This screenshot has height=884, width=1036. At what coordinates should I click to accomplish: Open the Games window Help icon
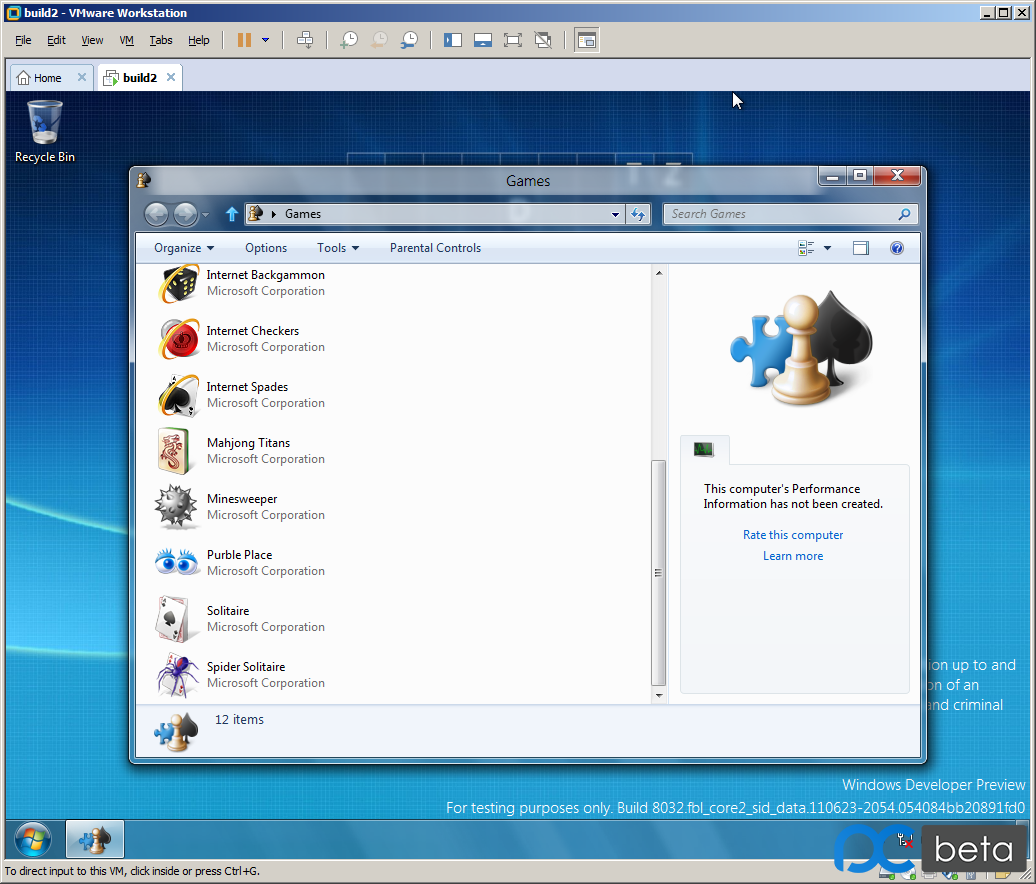coord(897,248)
